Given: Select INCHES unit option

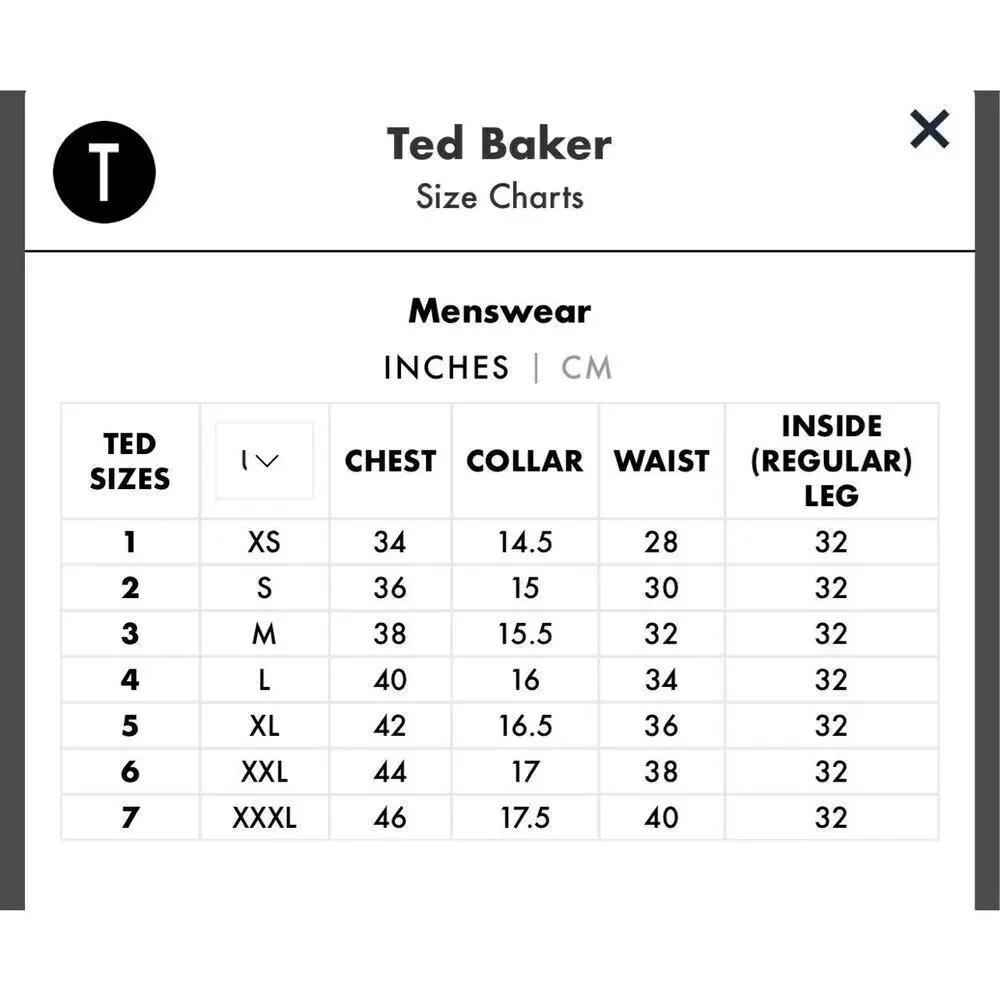Looking at the screenshot, I should tap(446, 367).
